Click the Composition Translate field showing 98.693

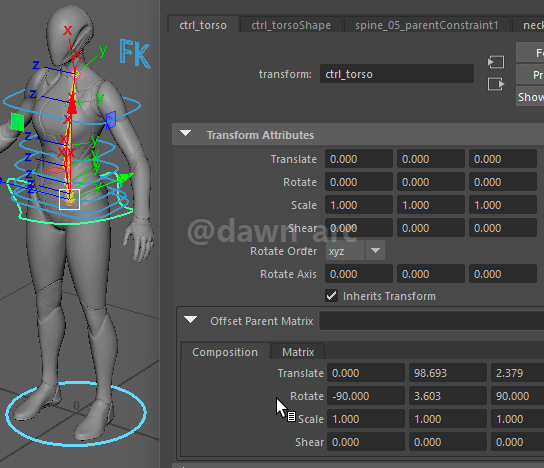tap(448, 373)
